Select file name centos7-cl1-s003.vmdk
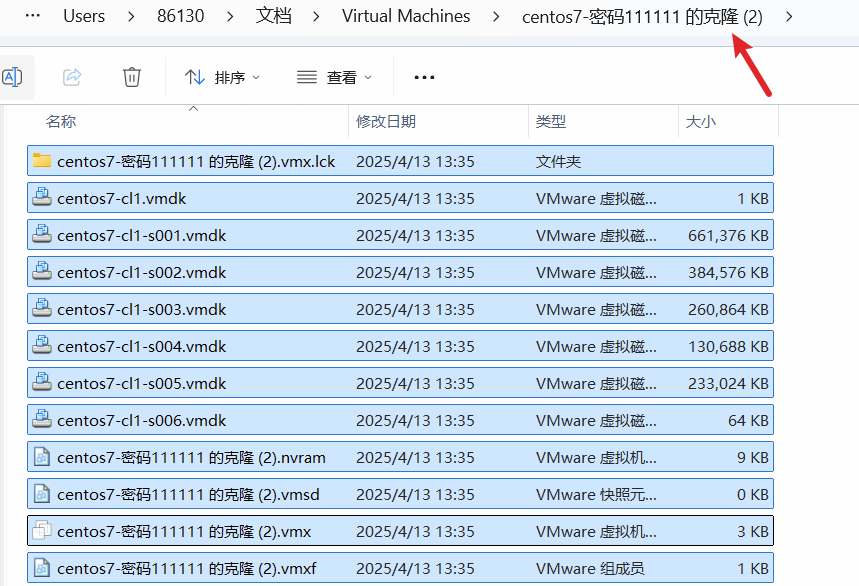859x586 pixels. coord(141,309)
